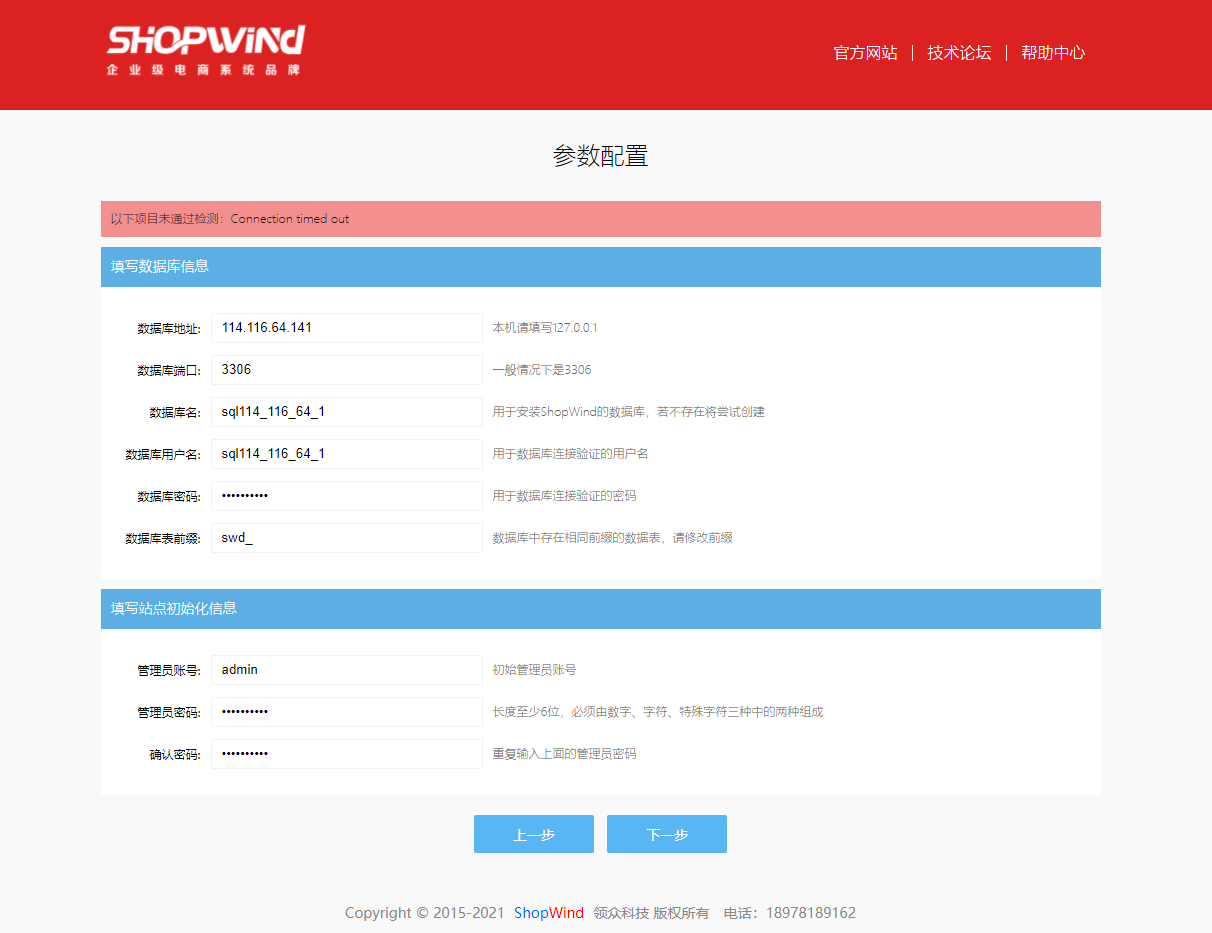Click the 确认密码 password field
Viewport: 1212px width, 933px height.
tap(347, 754)
